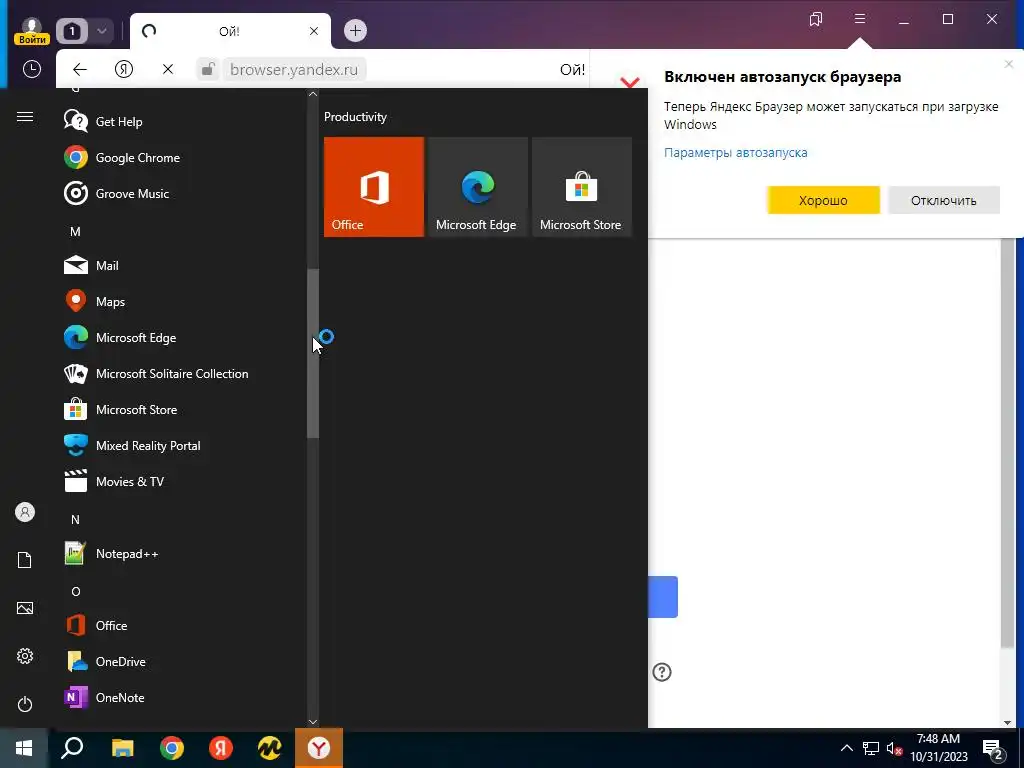Open the bookmarks icon in the title bar
Viewport: 1024px width, 768px height.
(x=816, y=19)
